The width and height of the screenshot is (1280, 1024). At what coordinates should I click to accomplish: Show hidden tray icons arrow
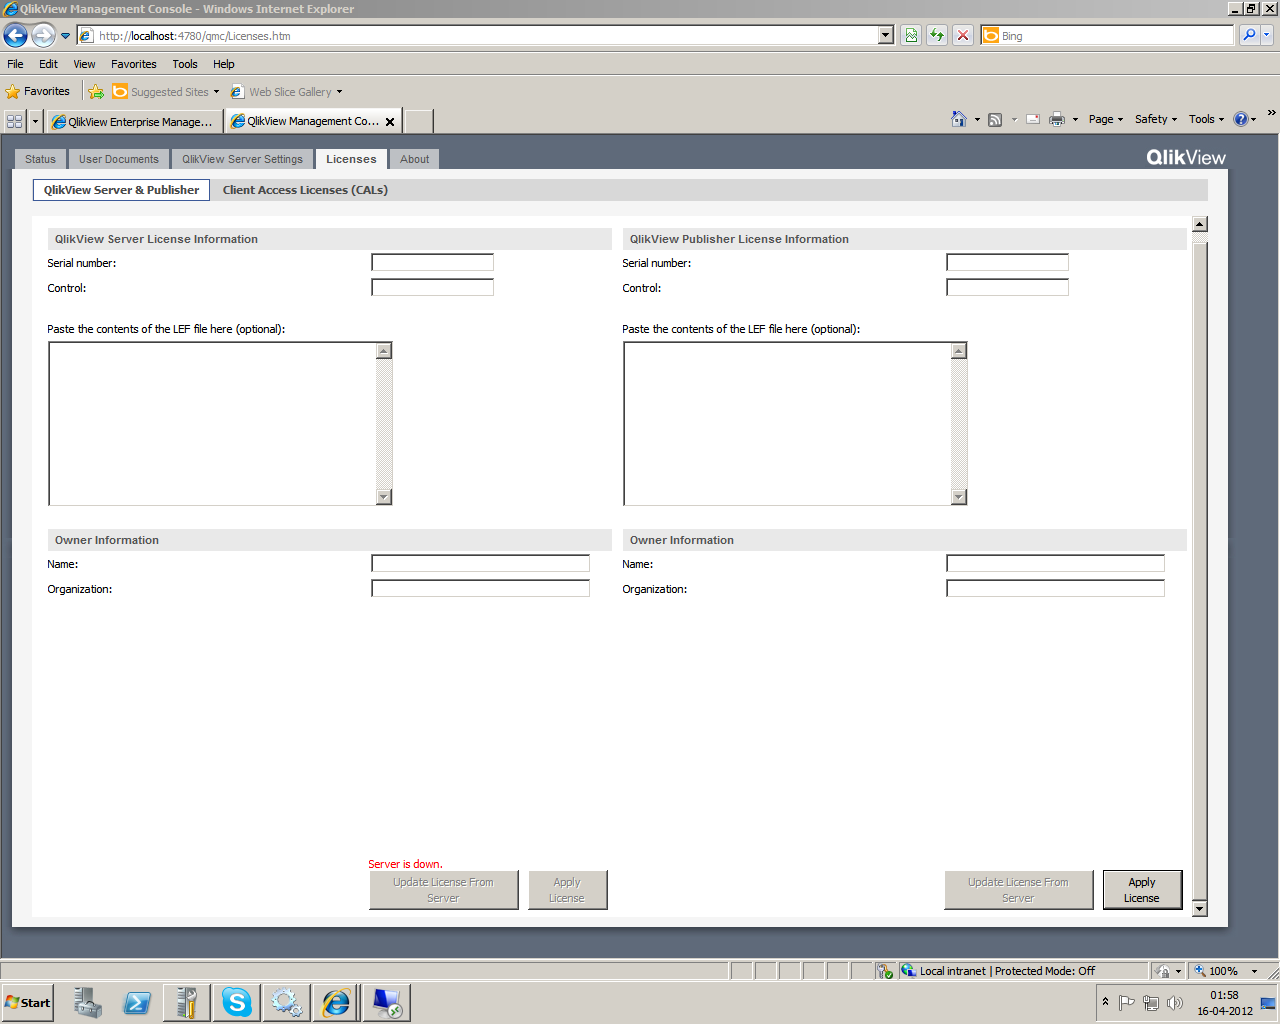[1105, 1001]
